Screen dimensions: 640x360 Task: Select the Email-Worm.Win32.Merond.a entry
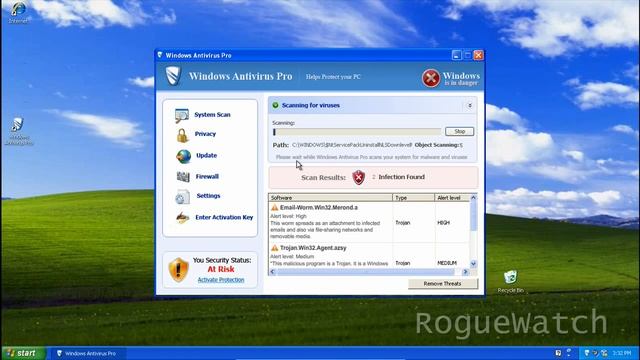319,208
